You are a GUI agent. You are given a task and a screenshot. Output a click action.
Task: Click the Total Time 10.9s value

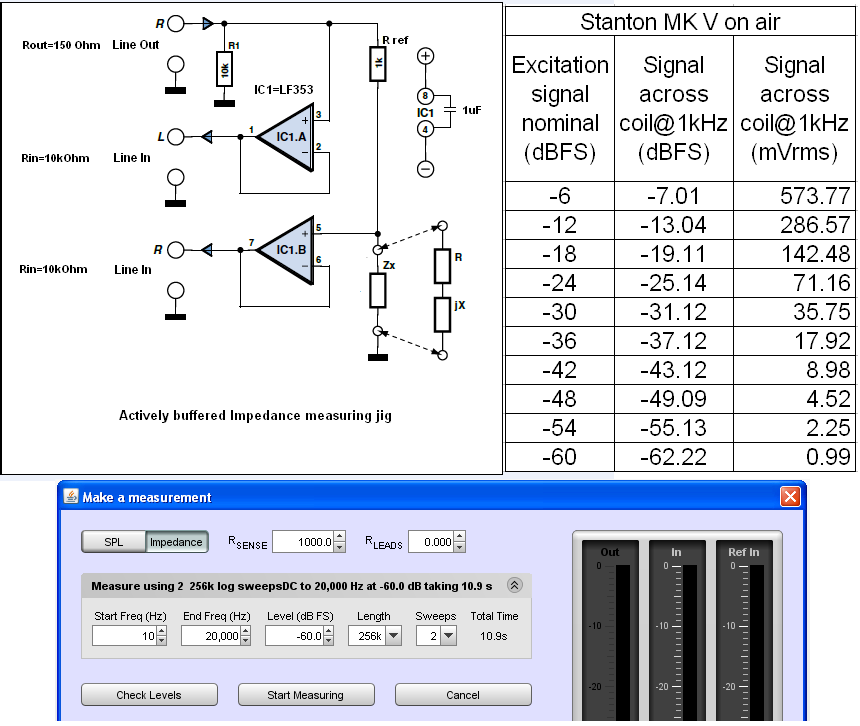[x=494, y=636]
